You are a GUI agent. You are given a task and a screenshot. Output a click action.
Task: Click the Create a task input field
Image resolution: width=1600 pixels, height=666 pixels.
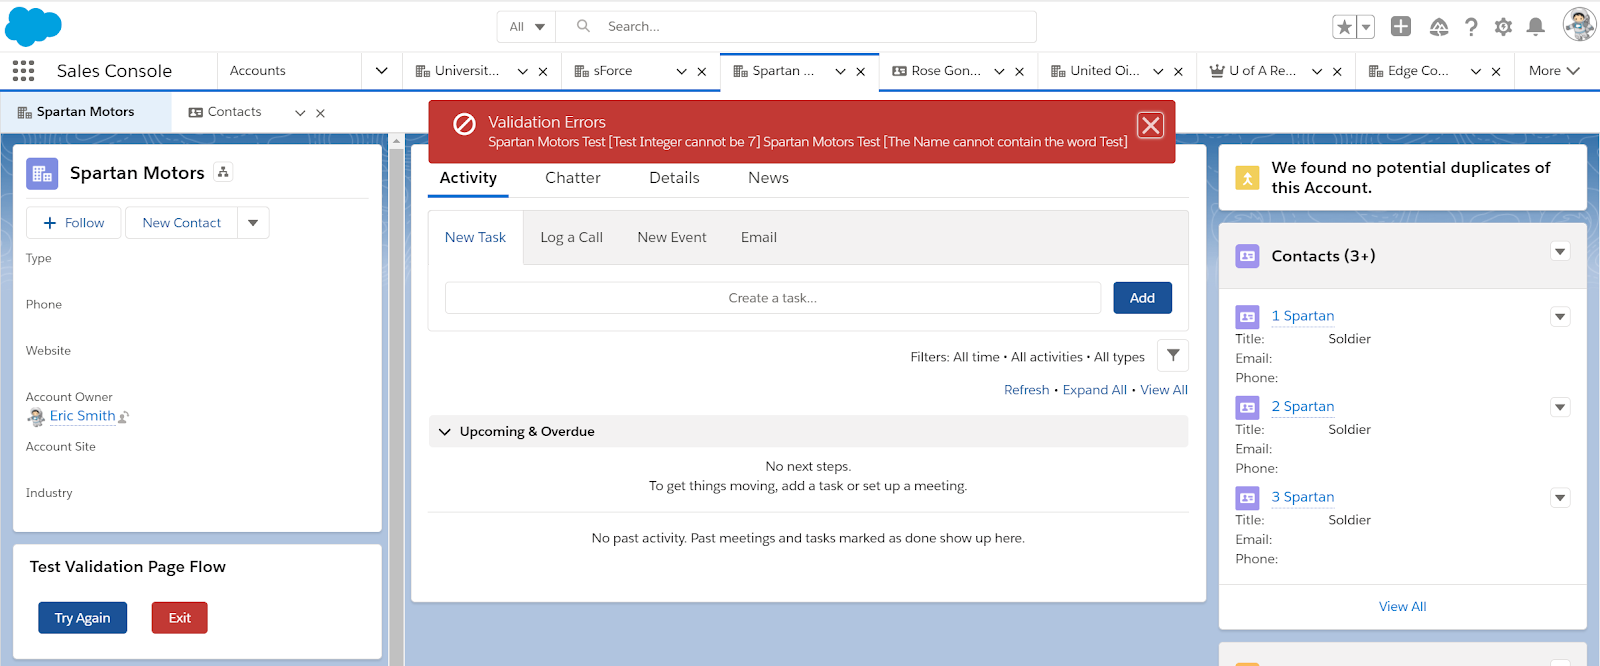[x=773, y=298]
